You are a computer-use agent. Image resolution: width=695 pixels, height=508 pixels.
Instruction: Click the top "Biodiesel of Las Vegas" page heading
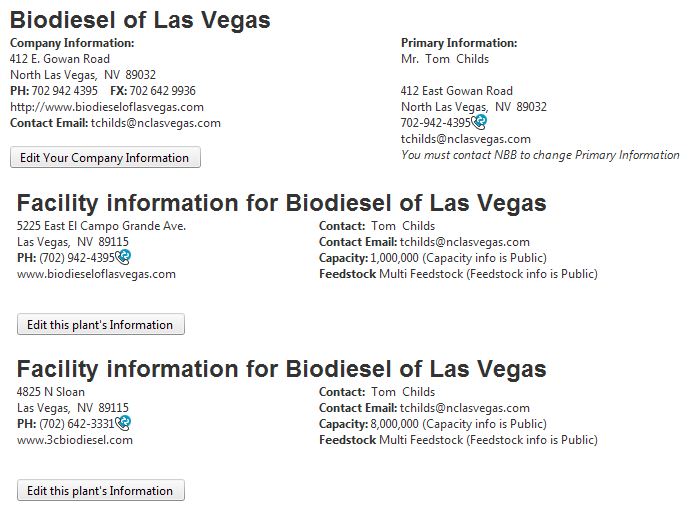140,20
